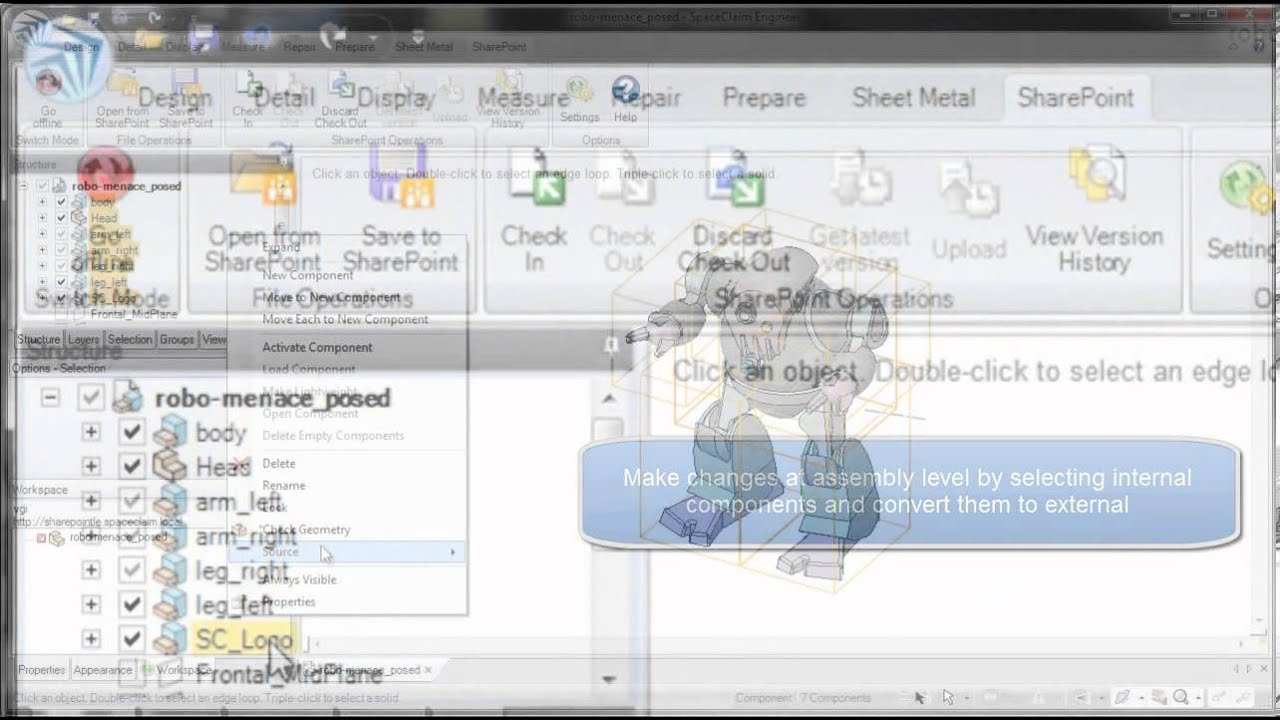
Task: Select Rename in the context menu
Action: tap(283, 485)
